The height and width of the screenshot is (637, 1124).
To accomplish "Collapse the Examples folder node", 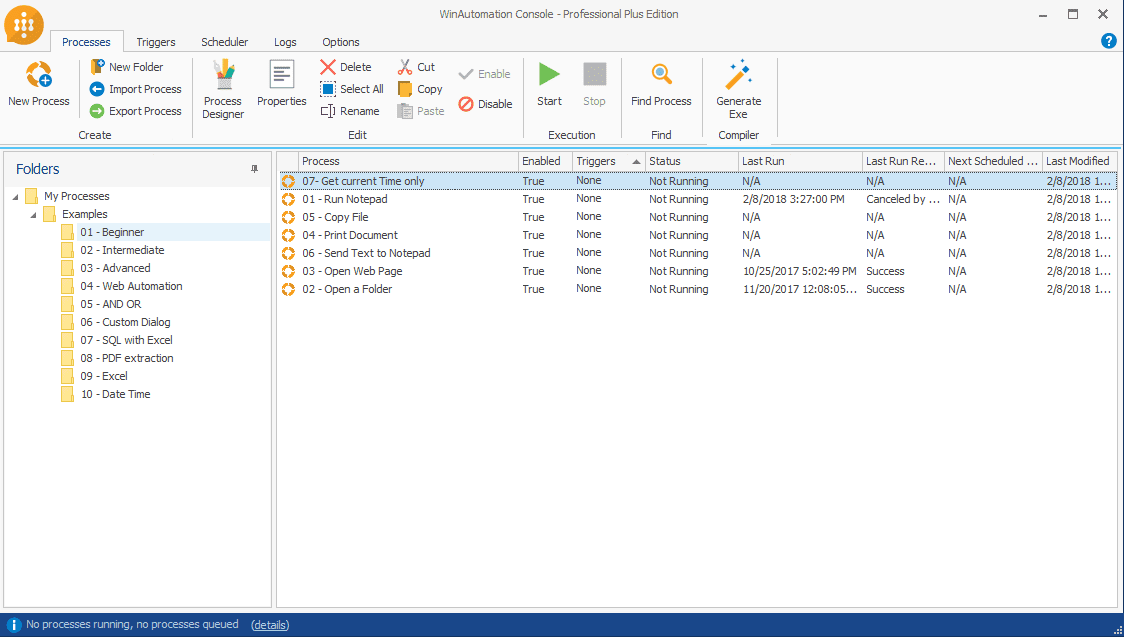I will coord(34,214).
